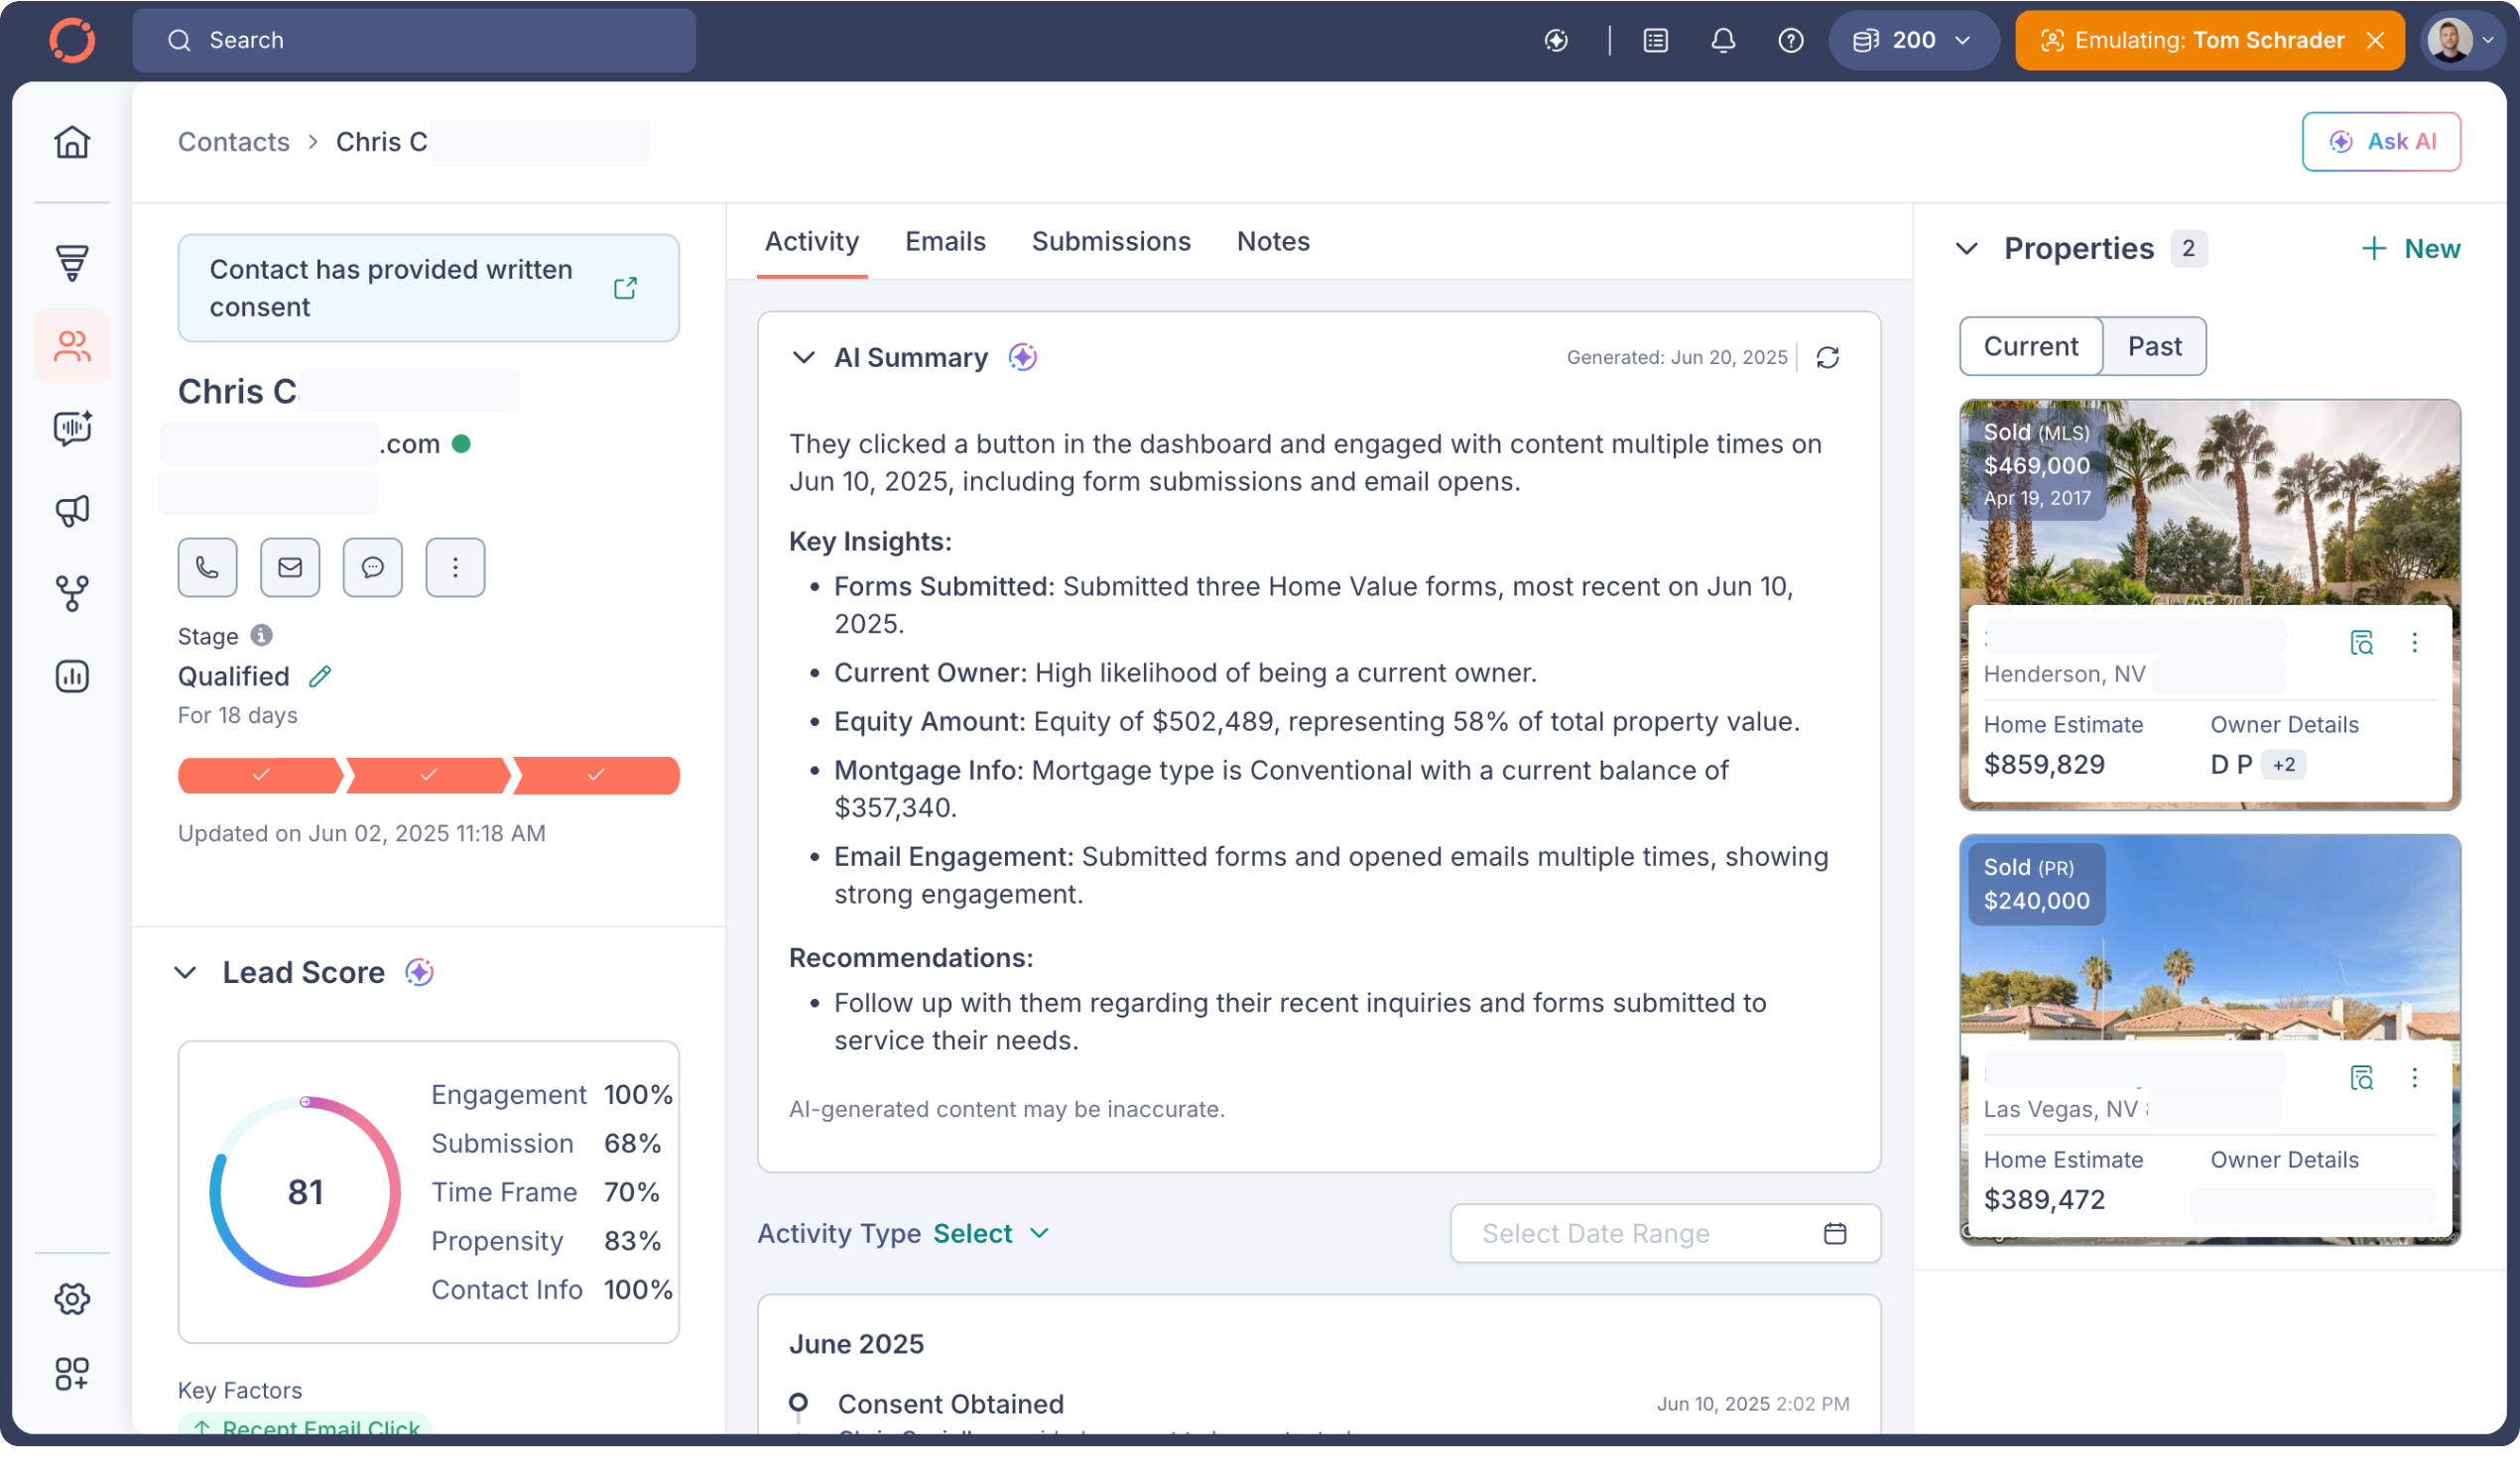Click the Ask AI button
Viewport: 2520px width, 1471px height.
(x=2381, y=142)
